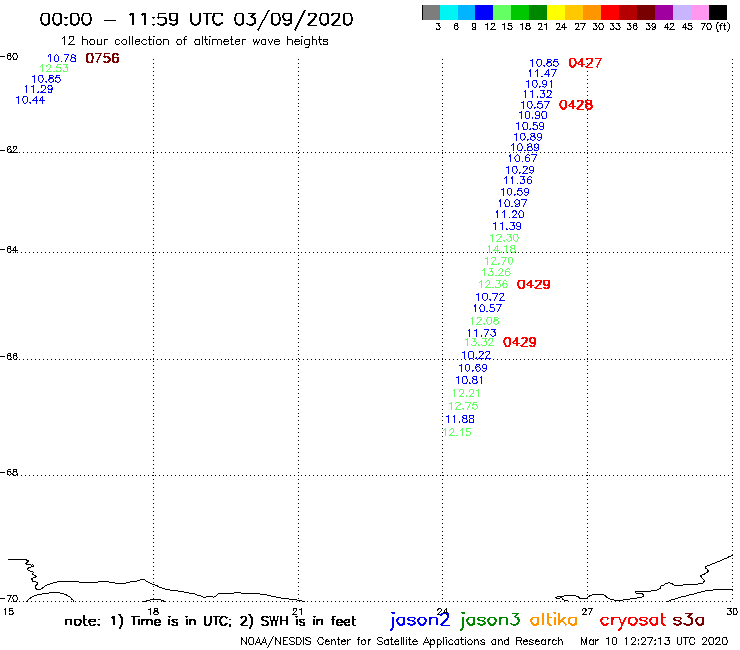Select wave height value 11.73
This screenshot has width=740, height=650.
pyautogui.click(x=481, y=333)
